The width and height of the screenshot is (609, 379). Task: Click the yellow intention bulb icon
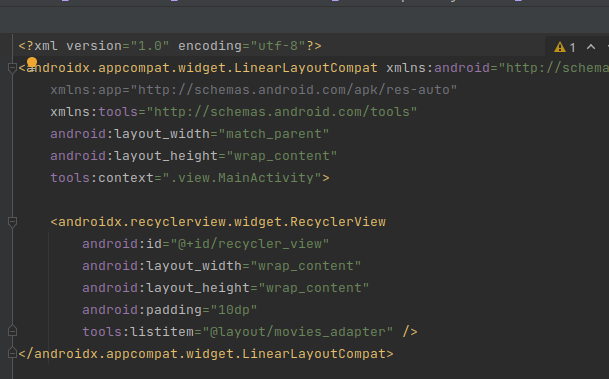click(x=32, y=62)
